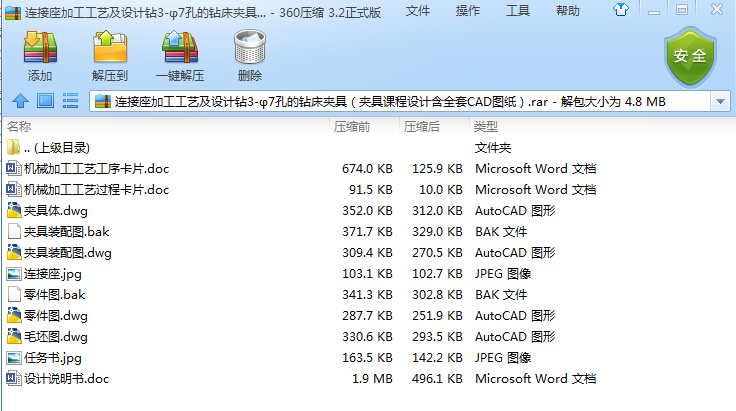Click the 293.5 KB compressed size value

437,337
